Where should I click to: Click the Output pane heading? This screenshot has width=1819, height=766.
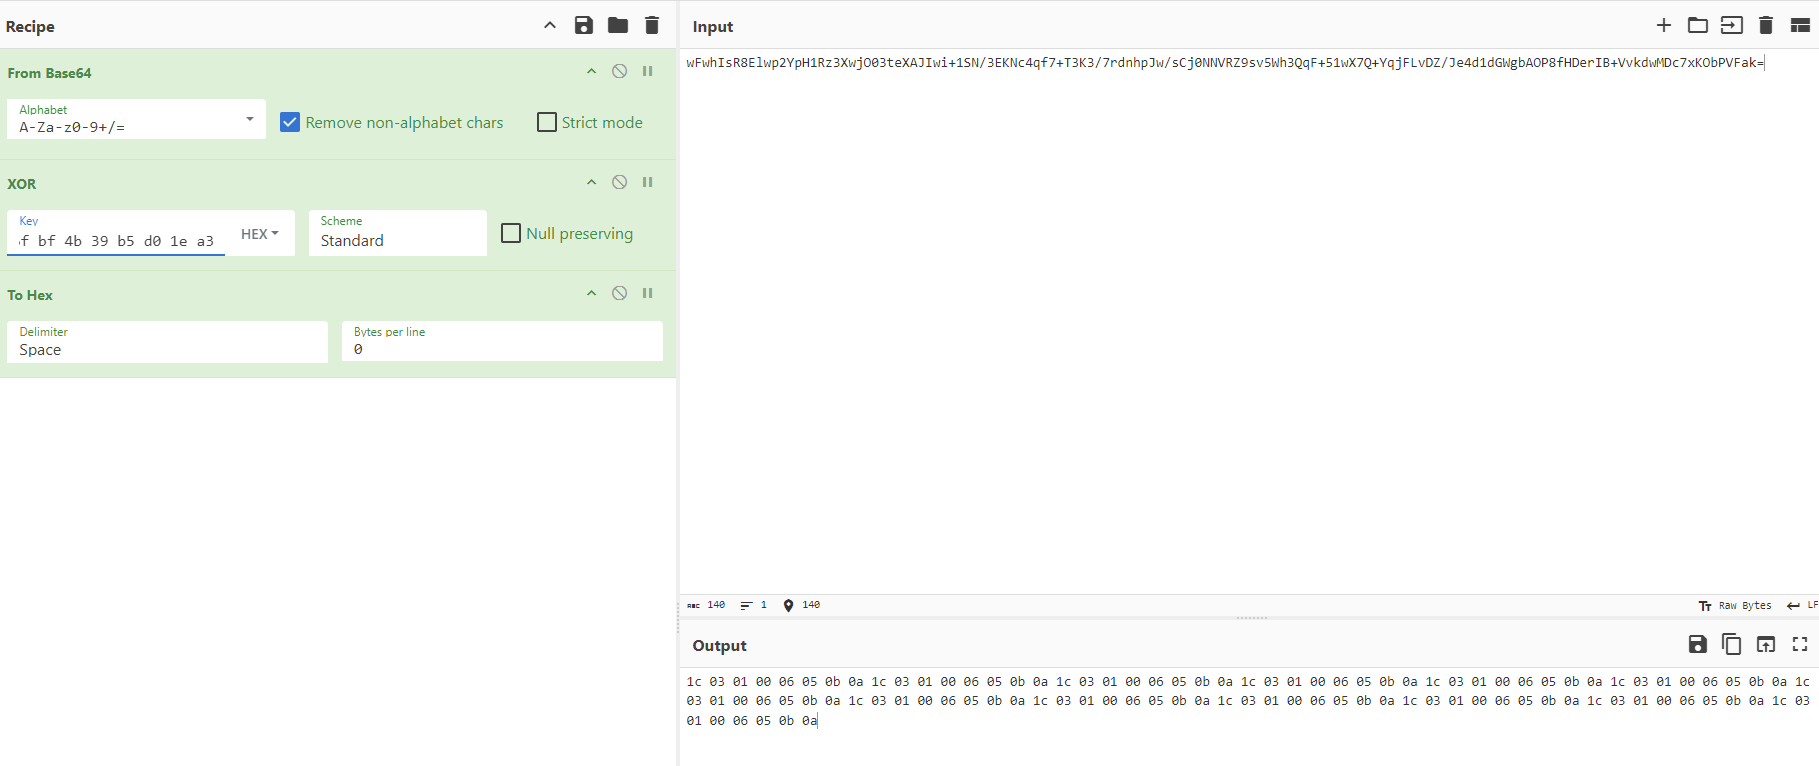click(720, 646)
